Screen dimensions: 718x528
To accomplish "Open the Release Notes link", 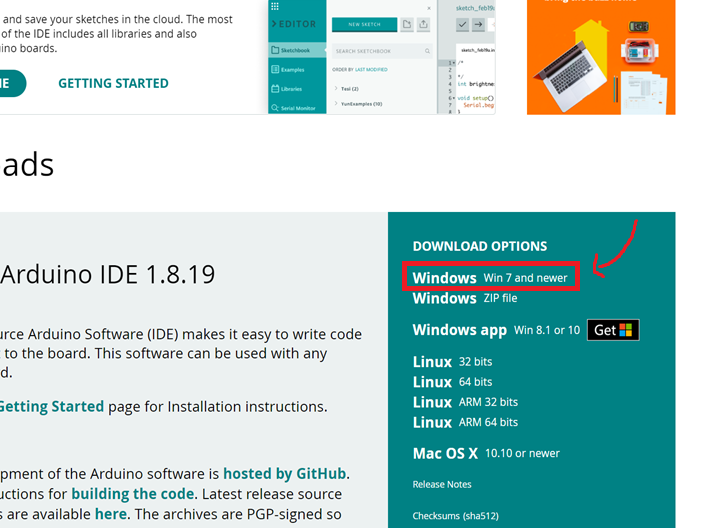I will 442,484.
